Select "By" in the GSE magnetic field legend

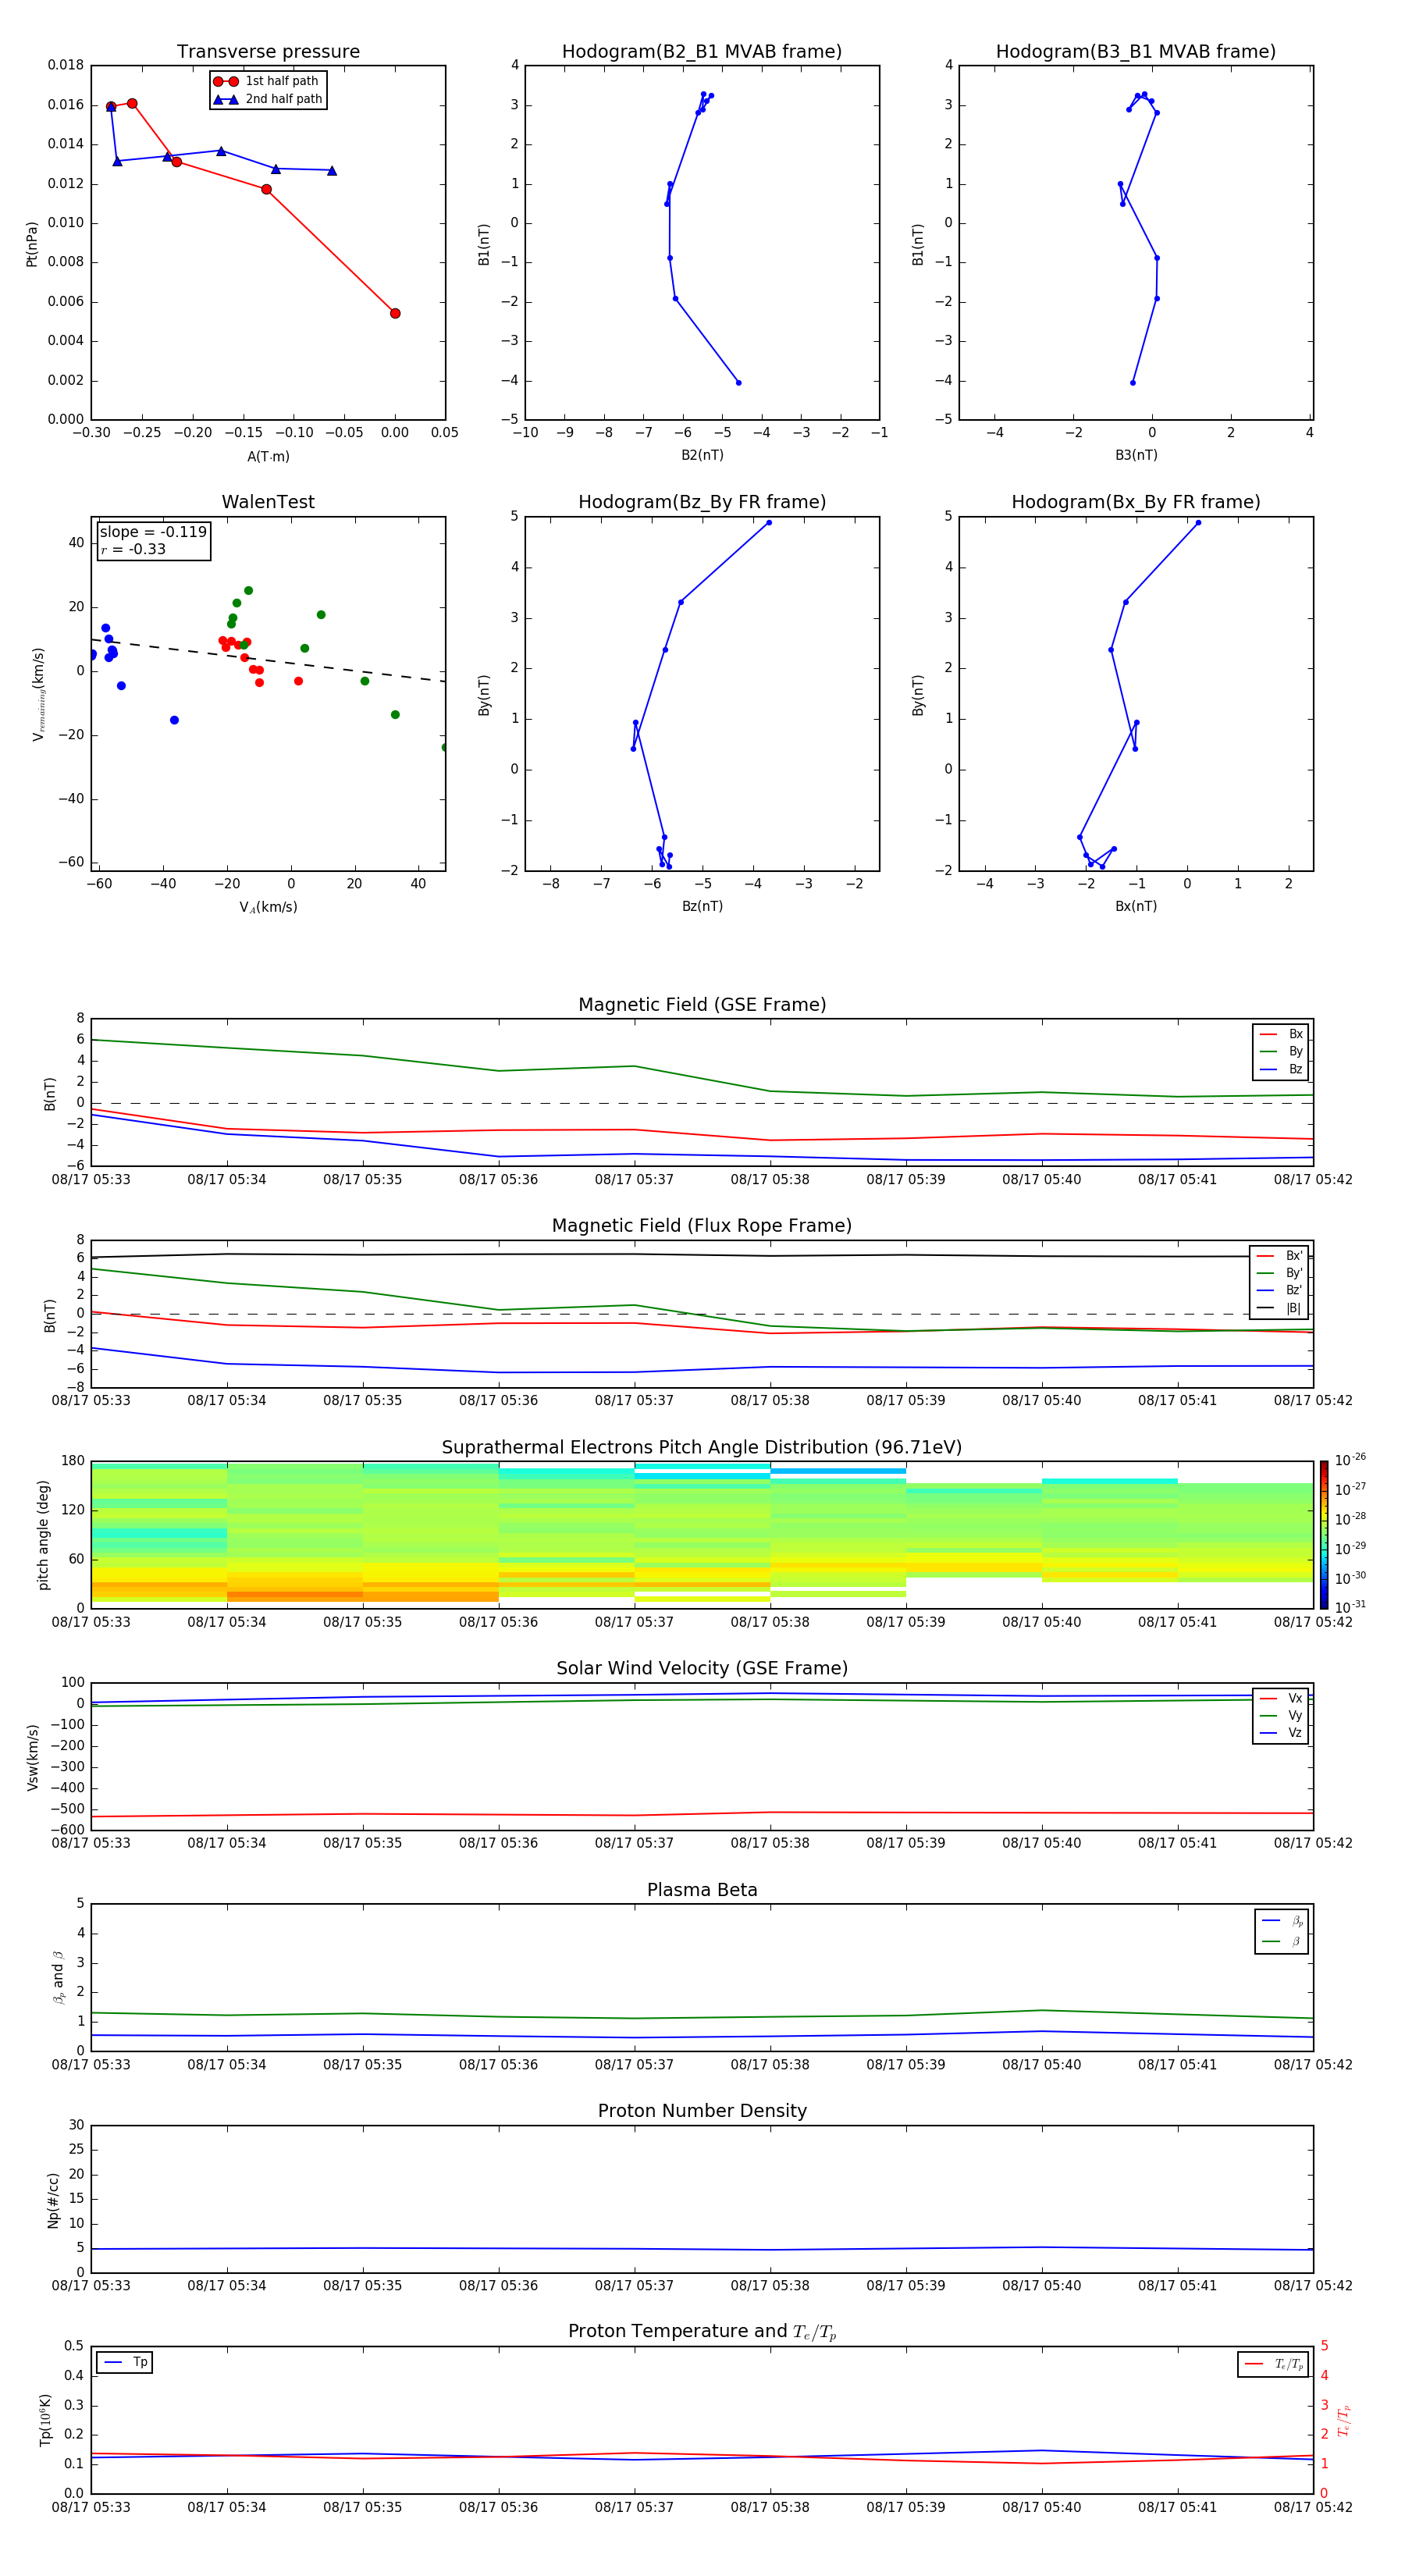click(x=1281, y=1051)
